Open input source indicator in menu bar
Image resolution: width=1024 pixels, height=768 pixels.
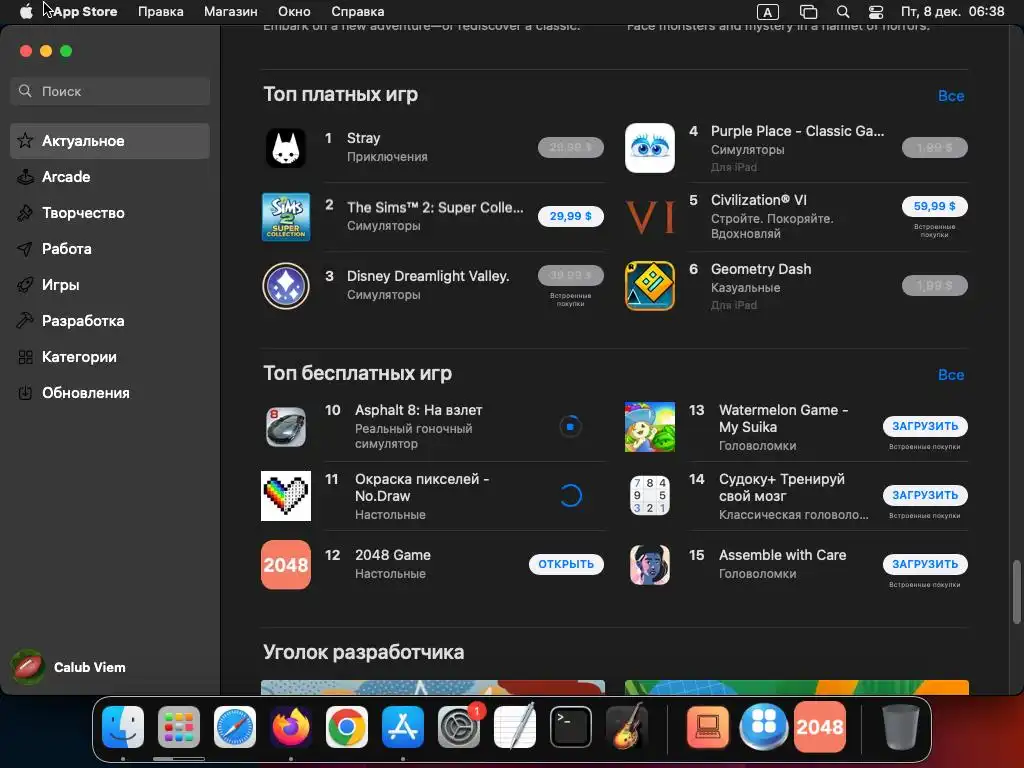768,12
